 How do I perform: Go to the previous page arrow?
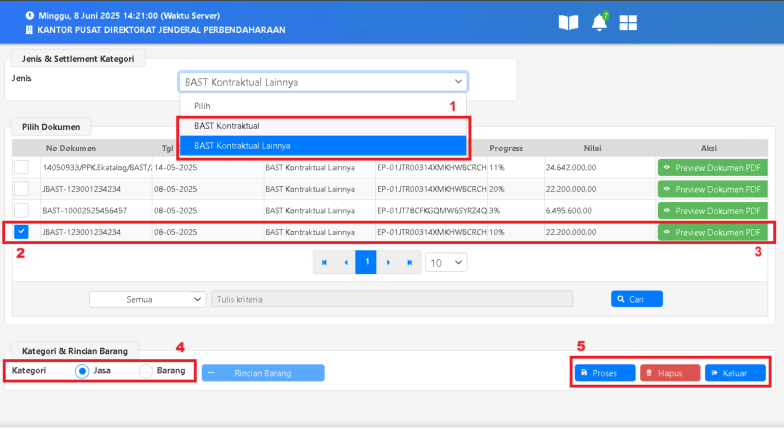pyautogui.click(x=346, y=262)
